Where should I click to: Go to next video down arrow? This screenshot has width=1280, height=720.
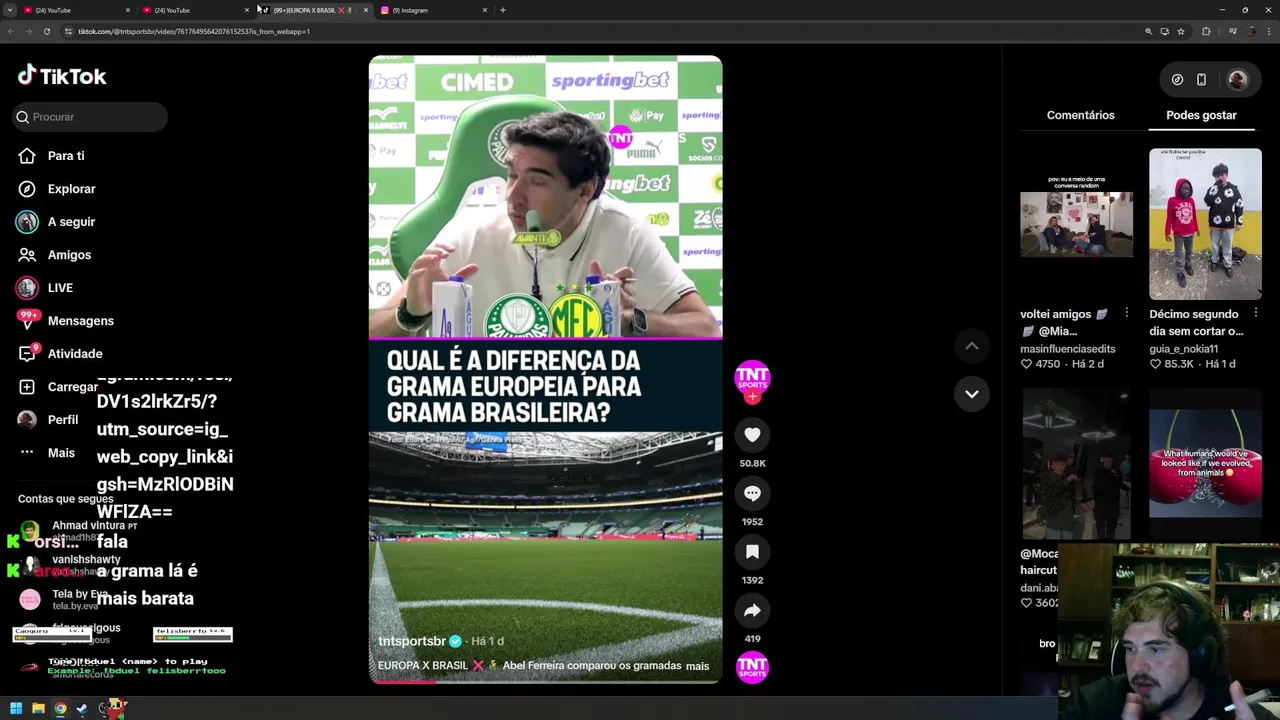pyautogui.click(x=971, y=394)
